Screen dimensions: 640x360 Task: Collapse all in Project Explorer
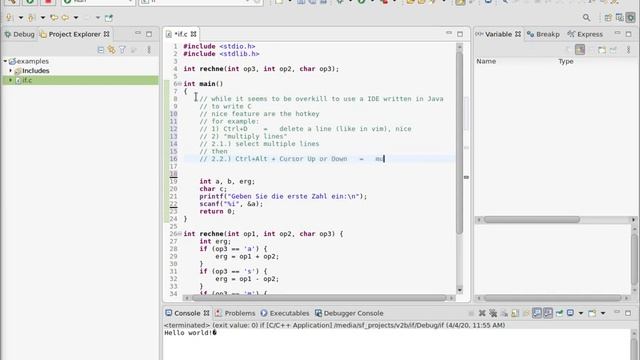[101, 50]
